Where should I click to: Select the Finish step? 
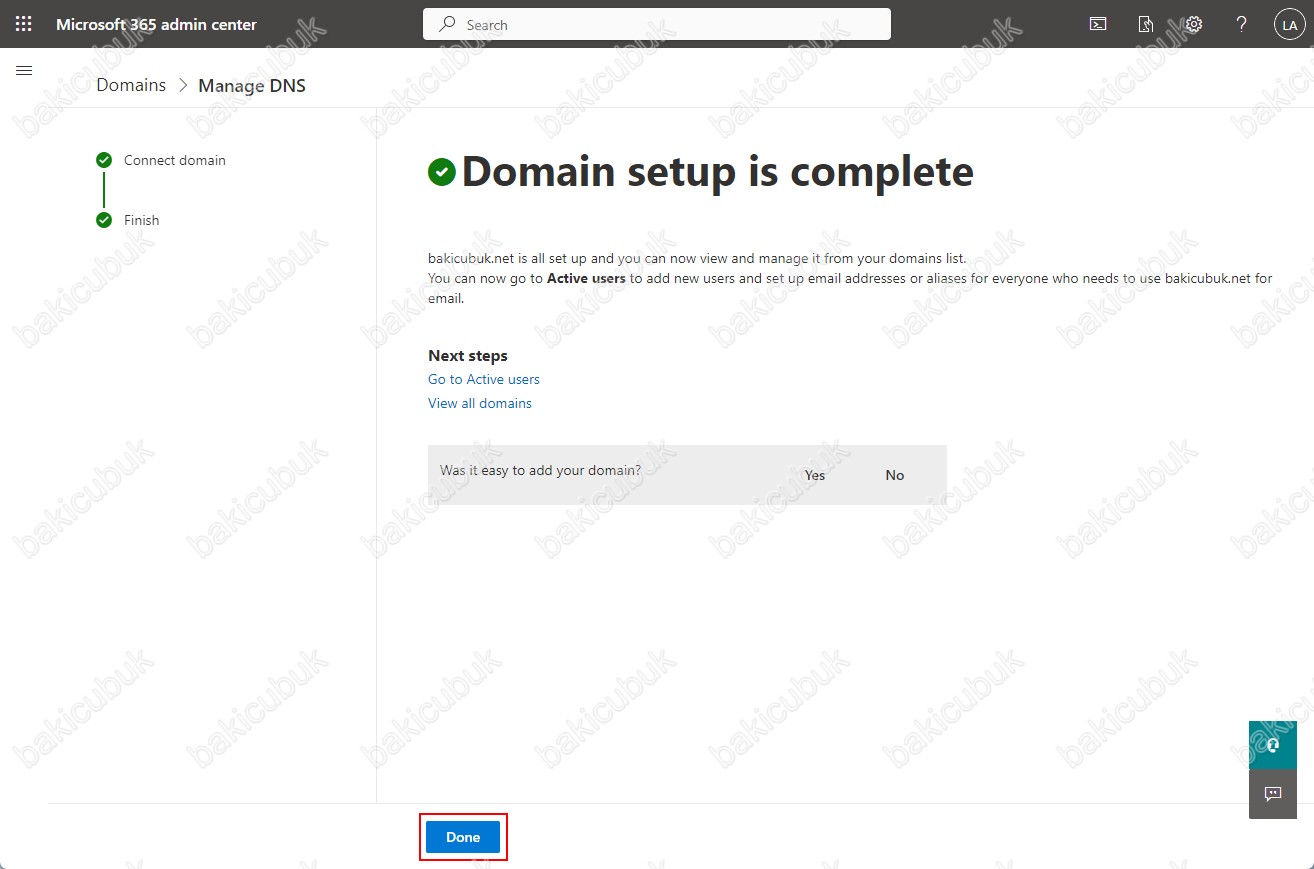142,220
